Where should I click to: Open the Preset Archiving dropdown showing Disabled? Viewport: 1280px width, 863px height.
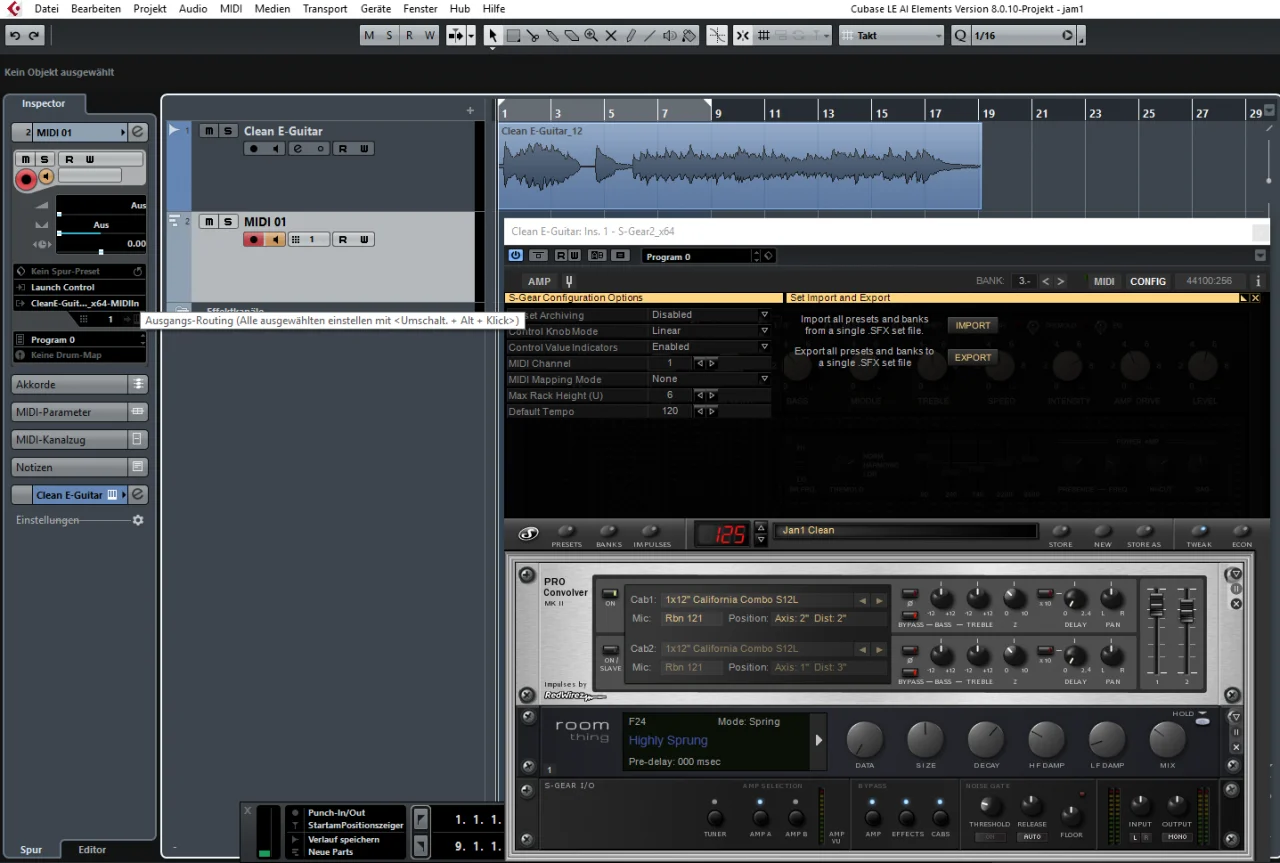(x=709, y=315)
